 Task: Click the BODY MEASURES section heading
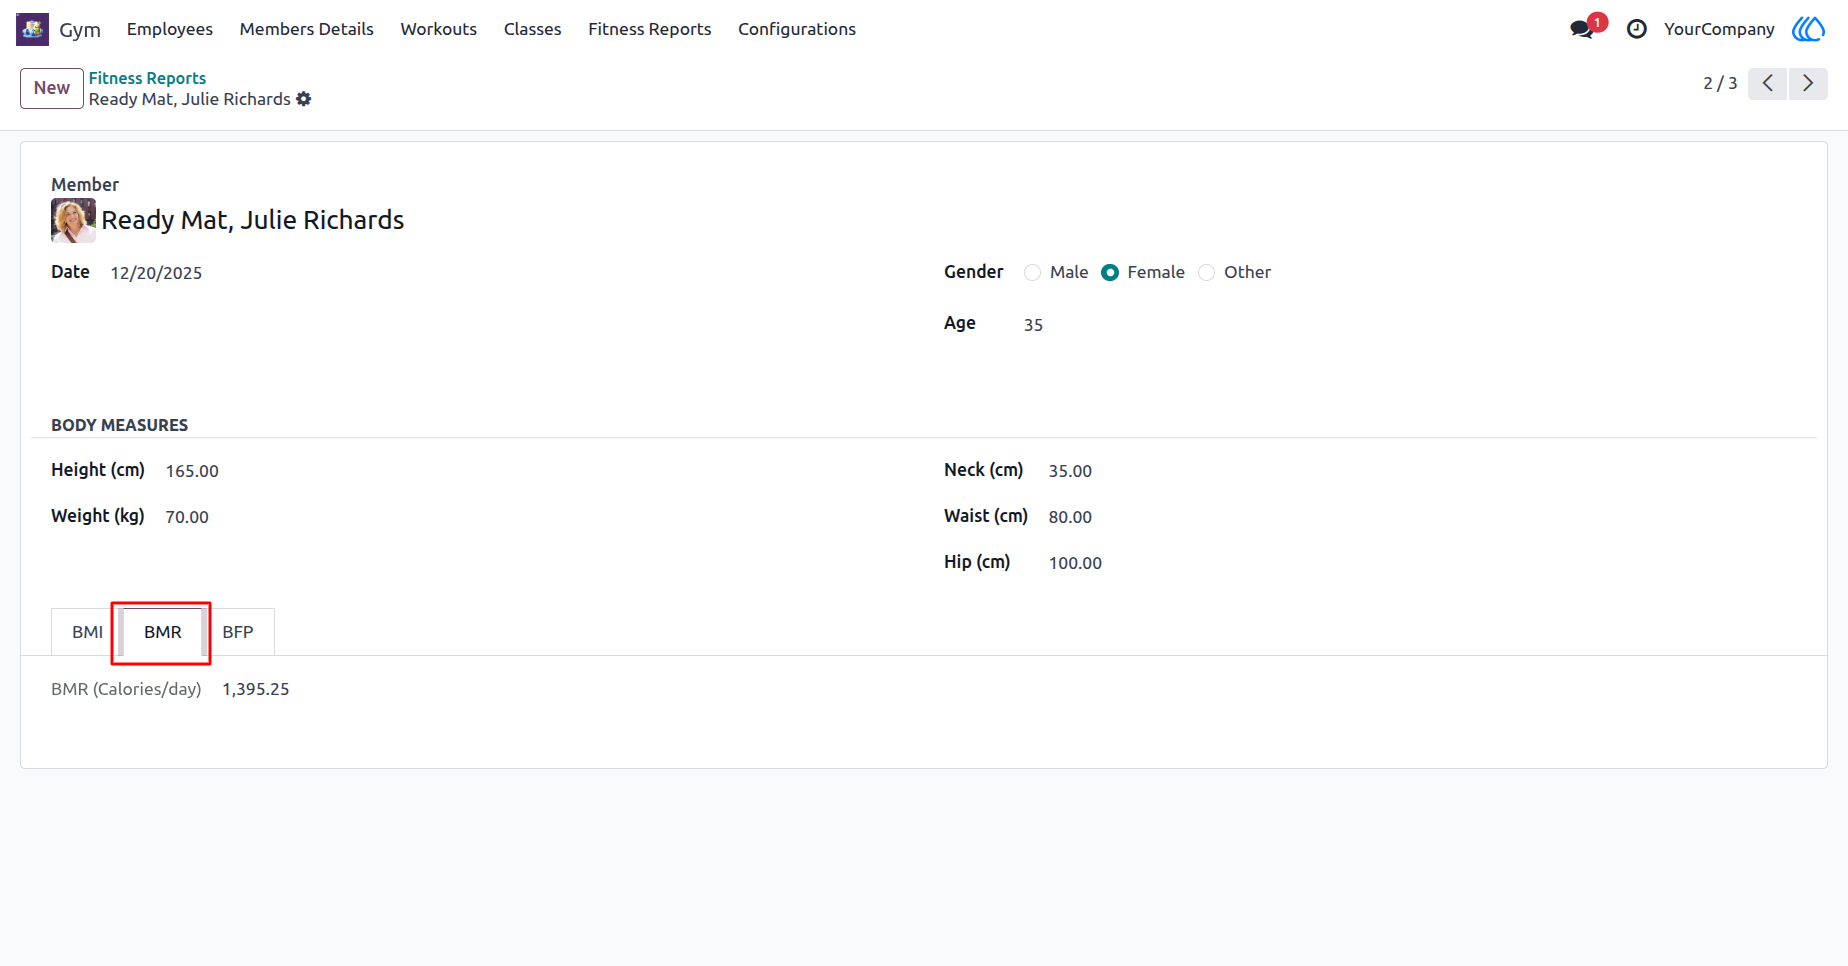(x=120, y=425)
